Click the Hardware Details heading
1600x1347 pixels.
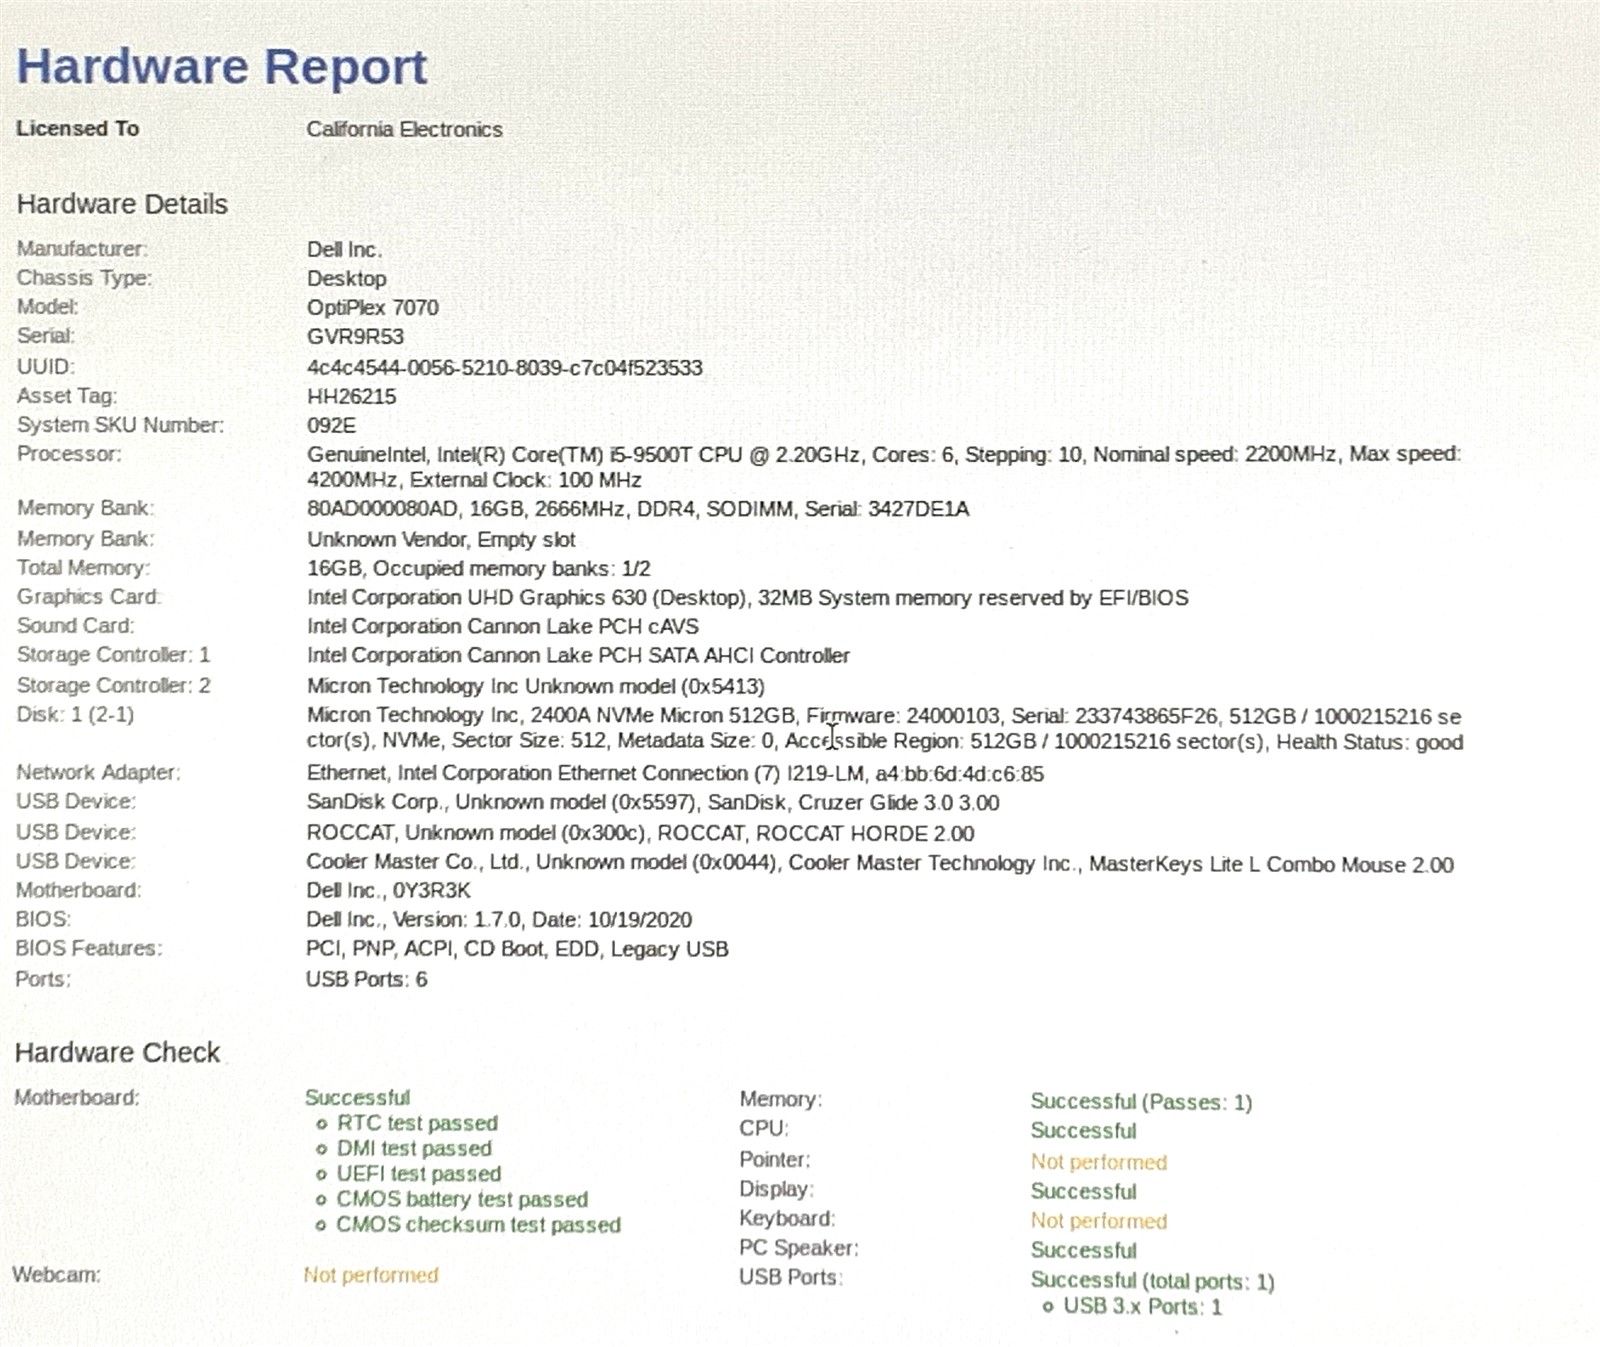tap(122, 204)
